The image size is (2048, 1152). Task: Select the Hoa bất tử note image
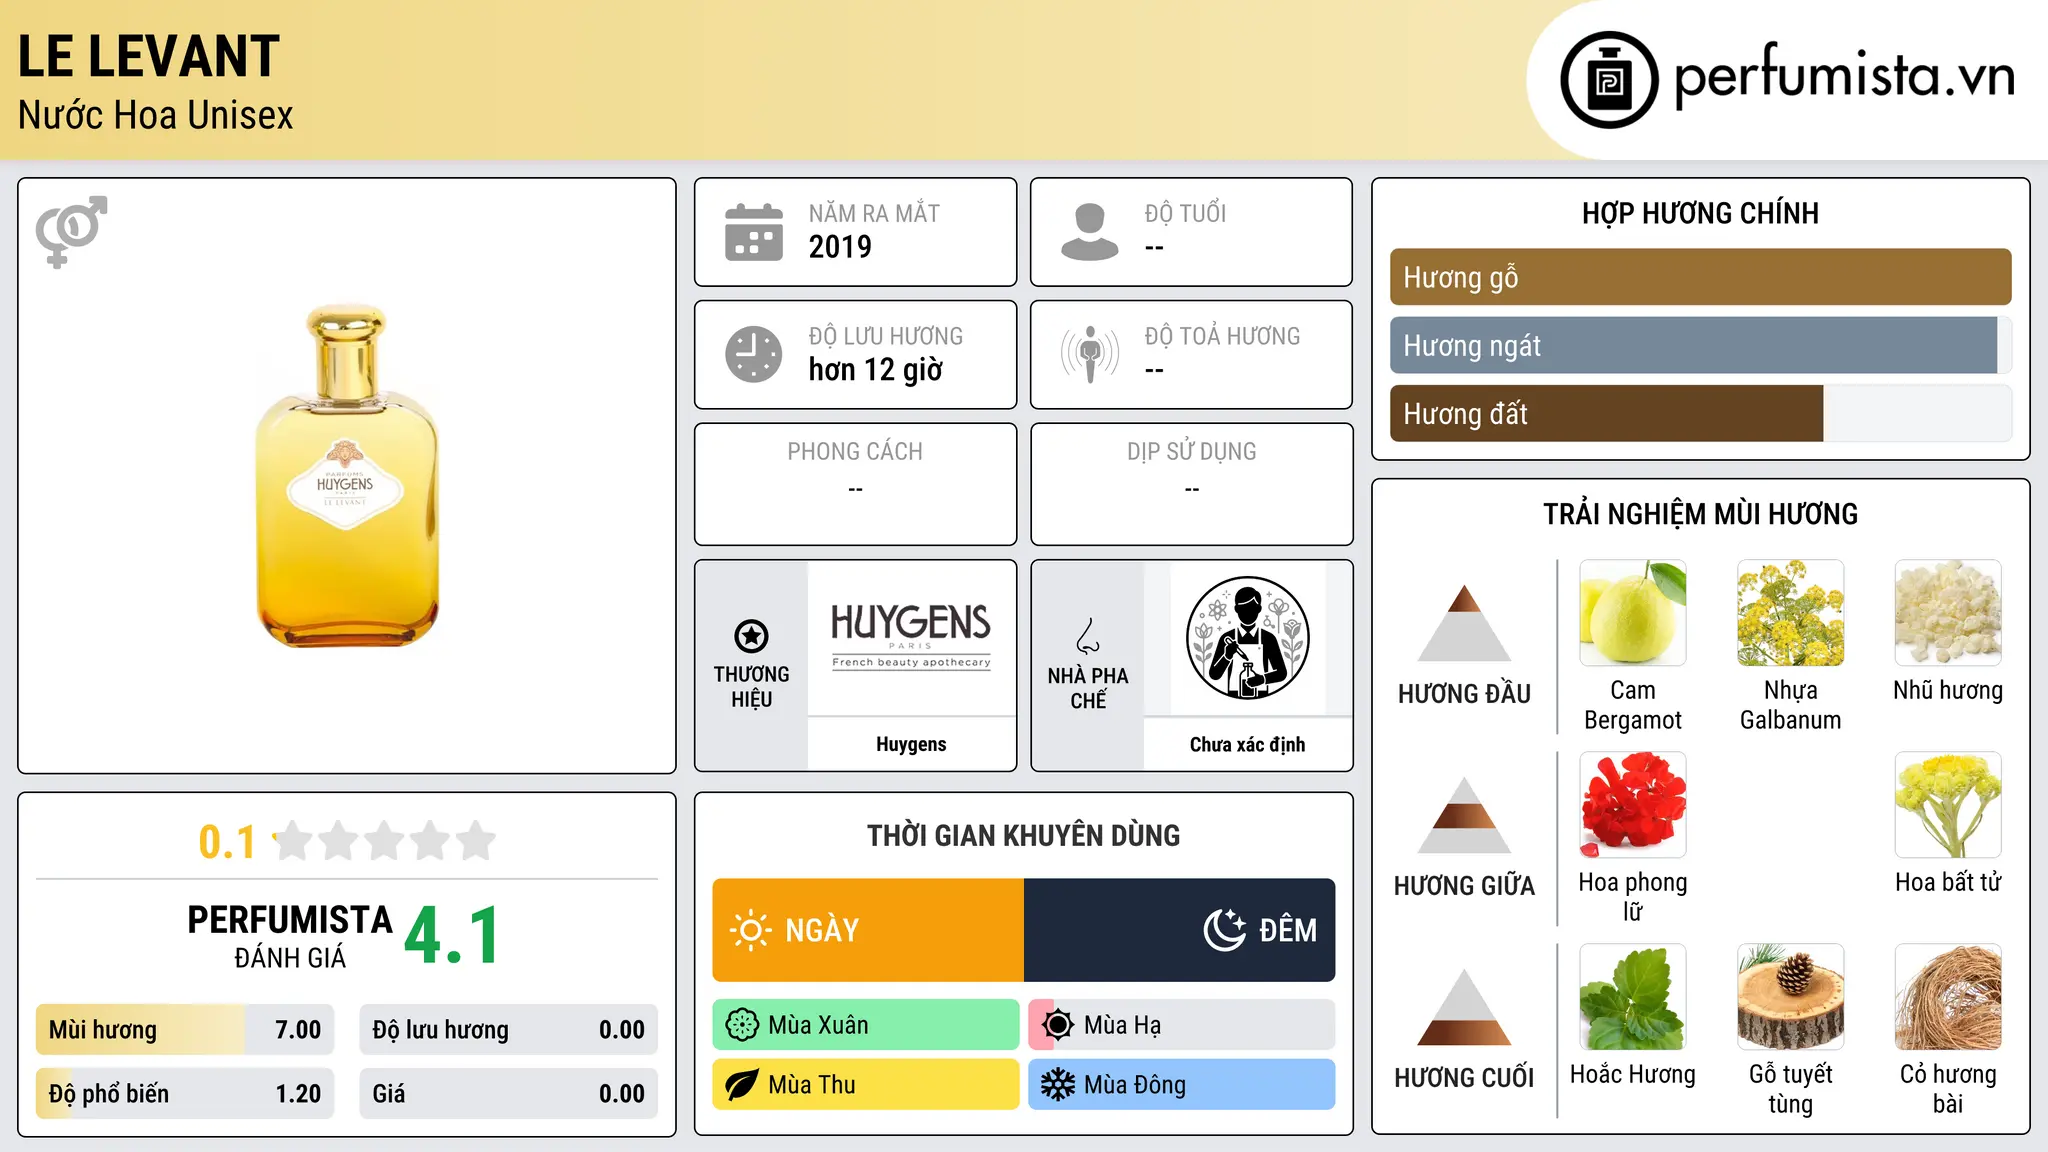1948,805
